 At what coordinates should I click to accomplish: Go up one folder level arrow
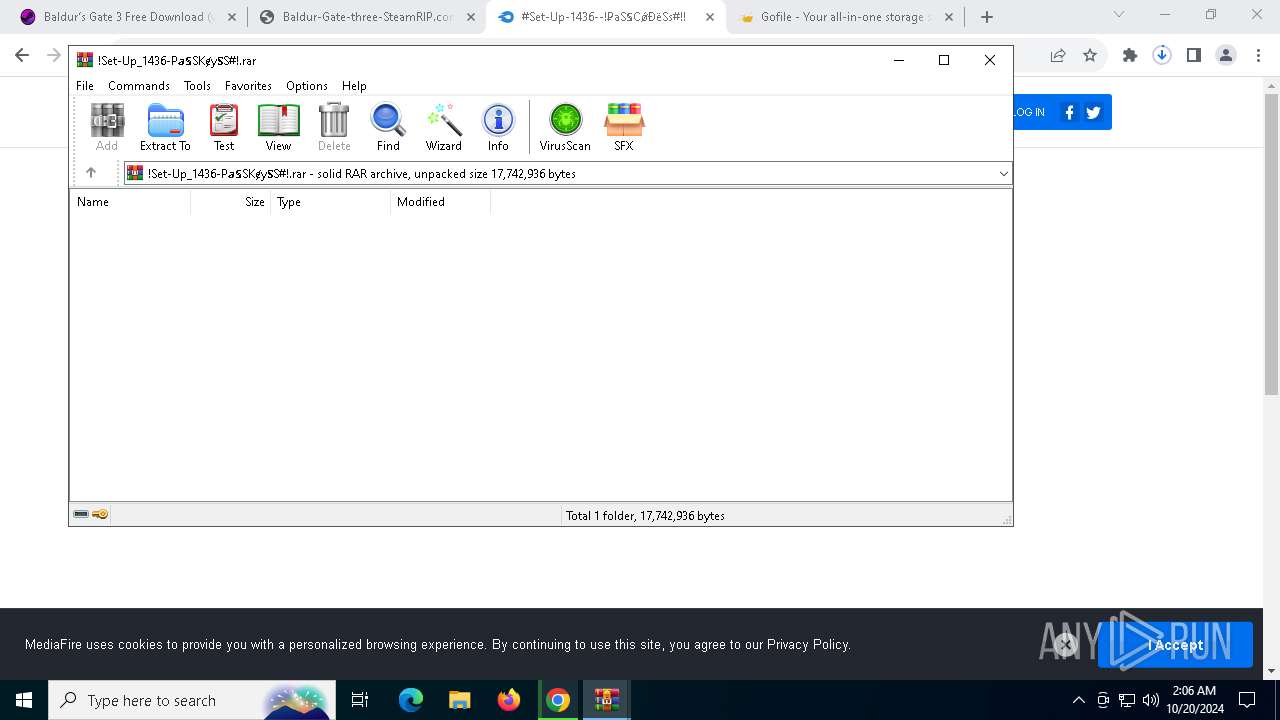(x=91, y=173)
